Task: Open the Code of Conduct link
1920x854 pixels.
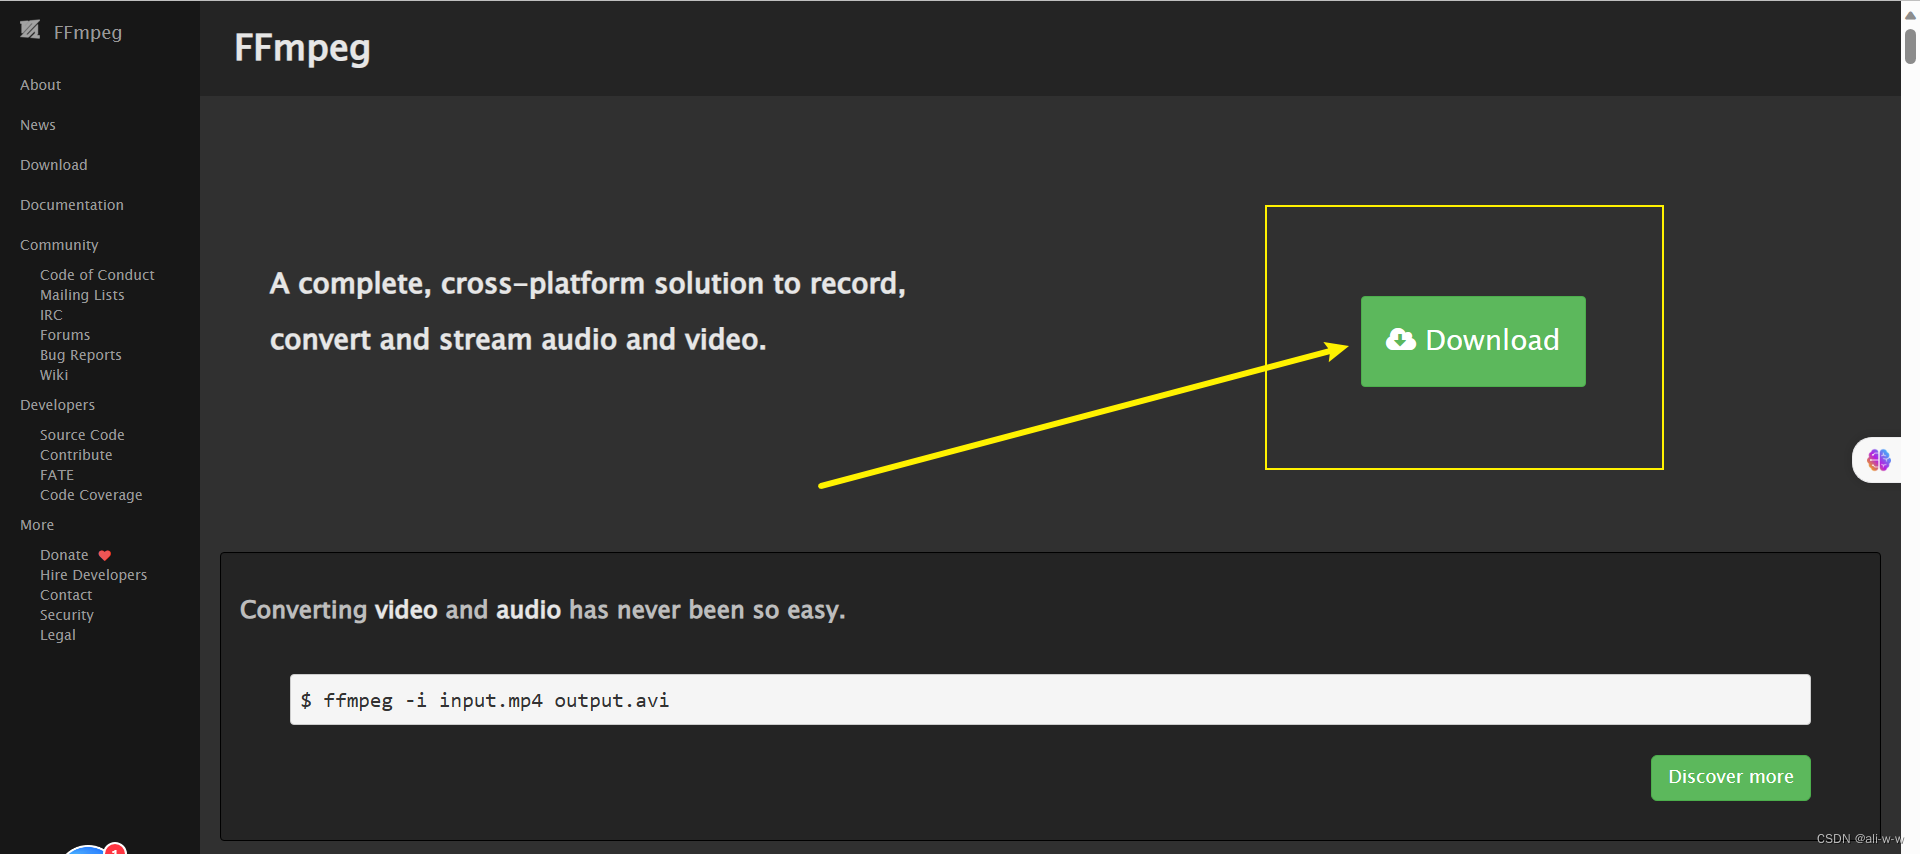Action: pos(97,275)
